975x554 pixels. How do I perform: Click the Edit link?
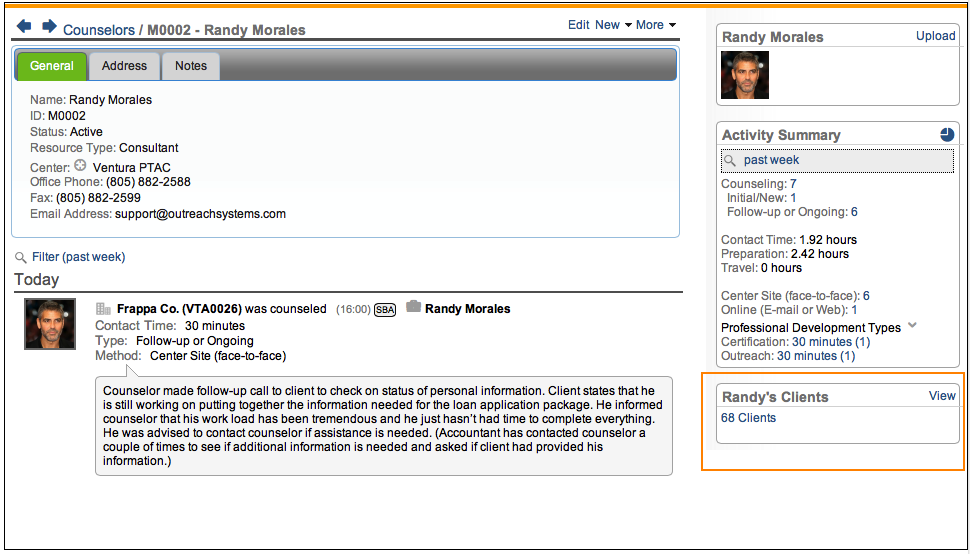[578, 25]
